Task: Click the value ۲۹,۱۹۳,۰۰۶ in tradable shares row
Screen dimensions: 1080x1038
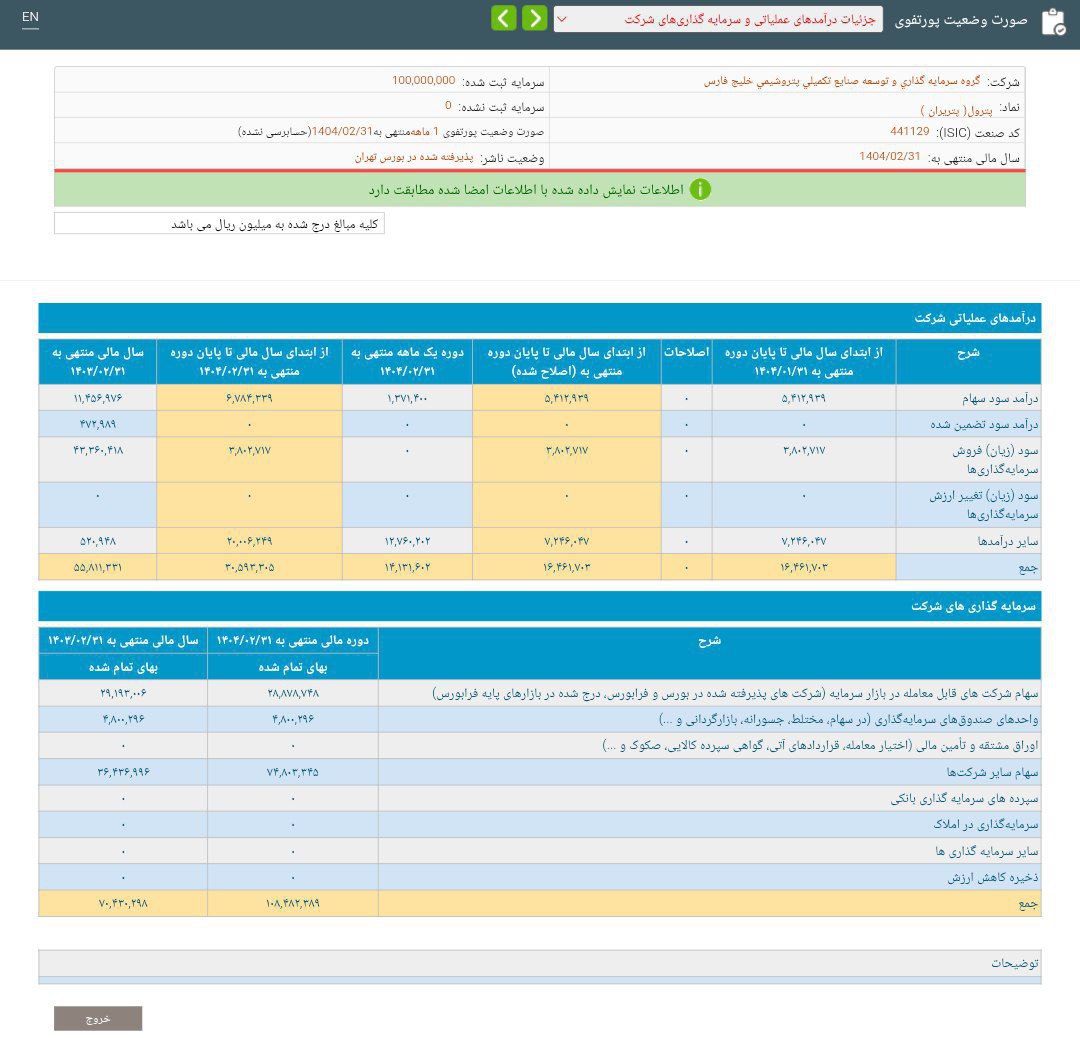Action: (x=123, y=693)
